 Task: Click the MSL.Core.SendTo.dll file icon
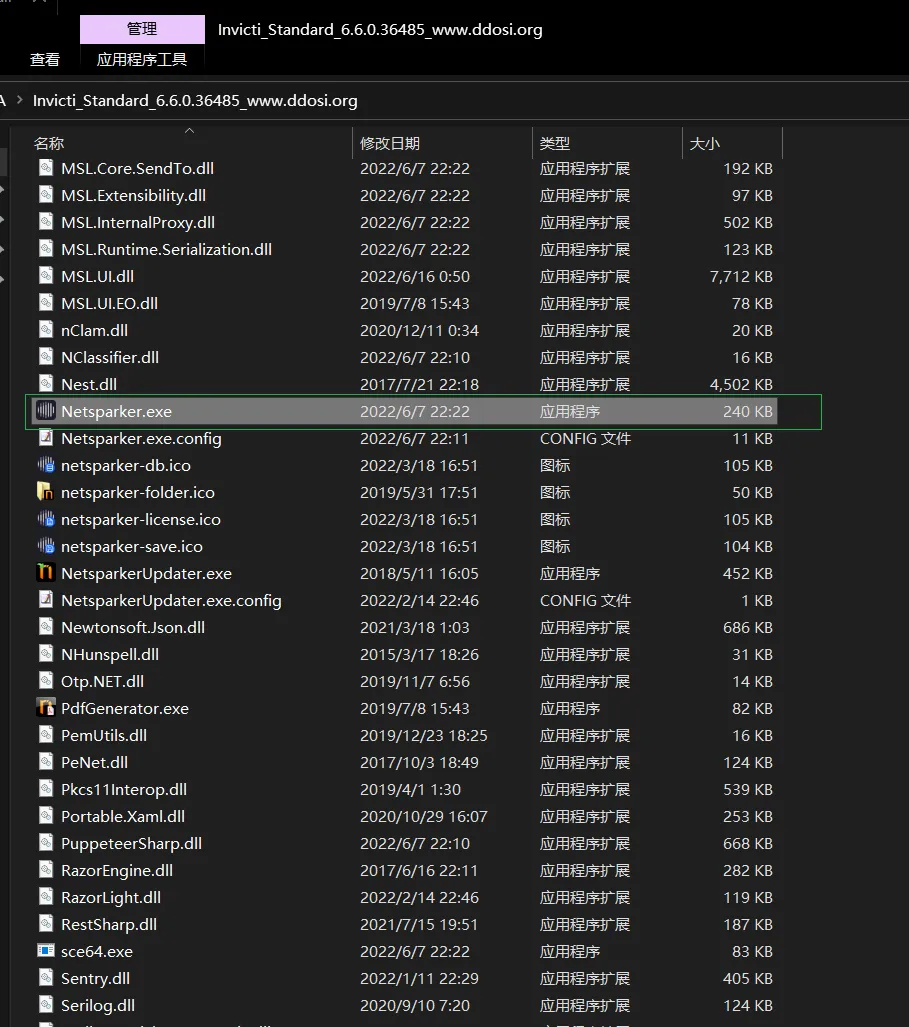tap(46, 168)
